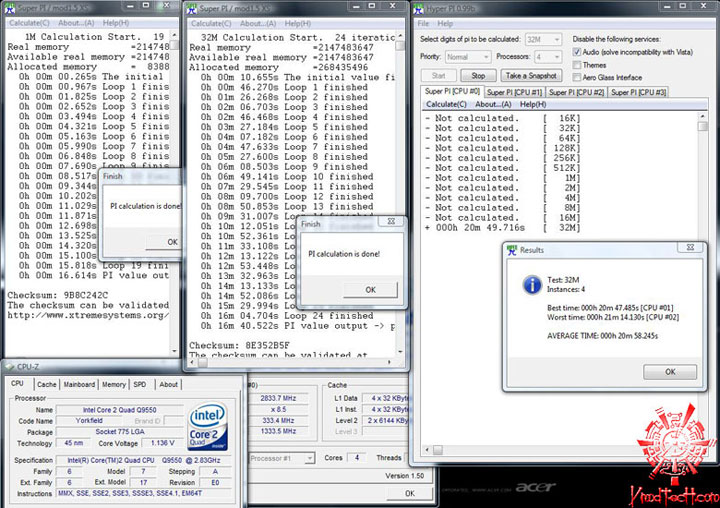Image resolution: width=720 pixels, height=508 pixels.
Task: Close the 32M Finish dialog with X
Action: [x=391, y=221]
